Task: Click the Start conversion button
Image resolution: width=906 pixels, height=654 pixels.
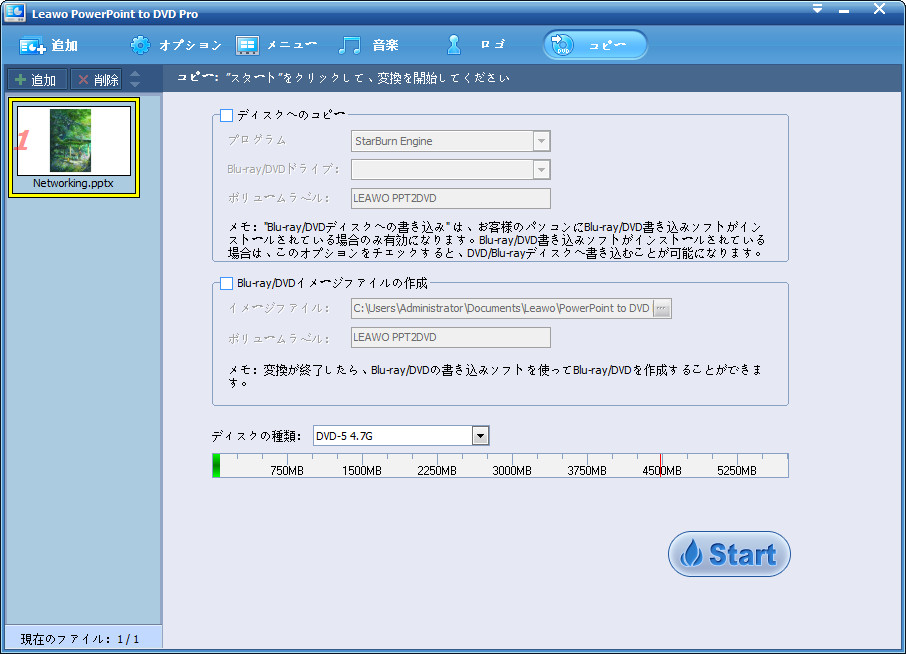Action: 729,553
